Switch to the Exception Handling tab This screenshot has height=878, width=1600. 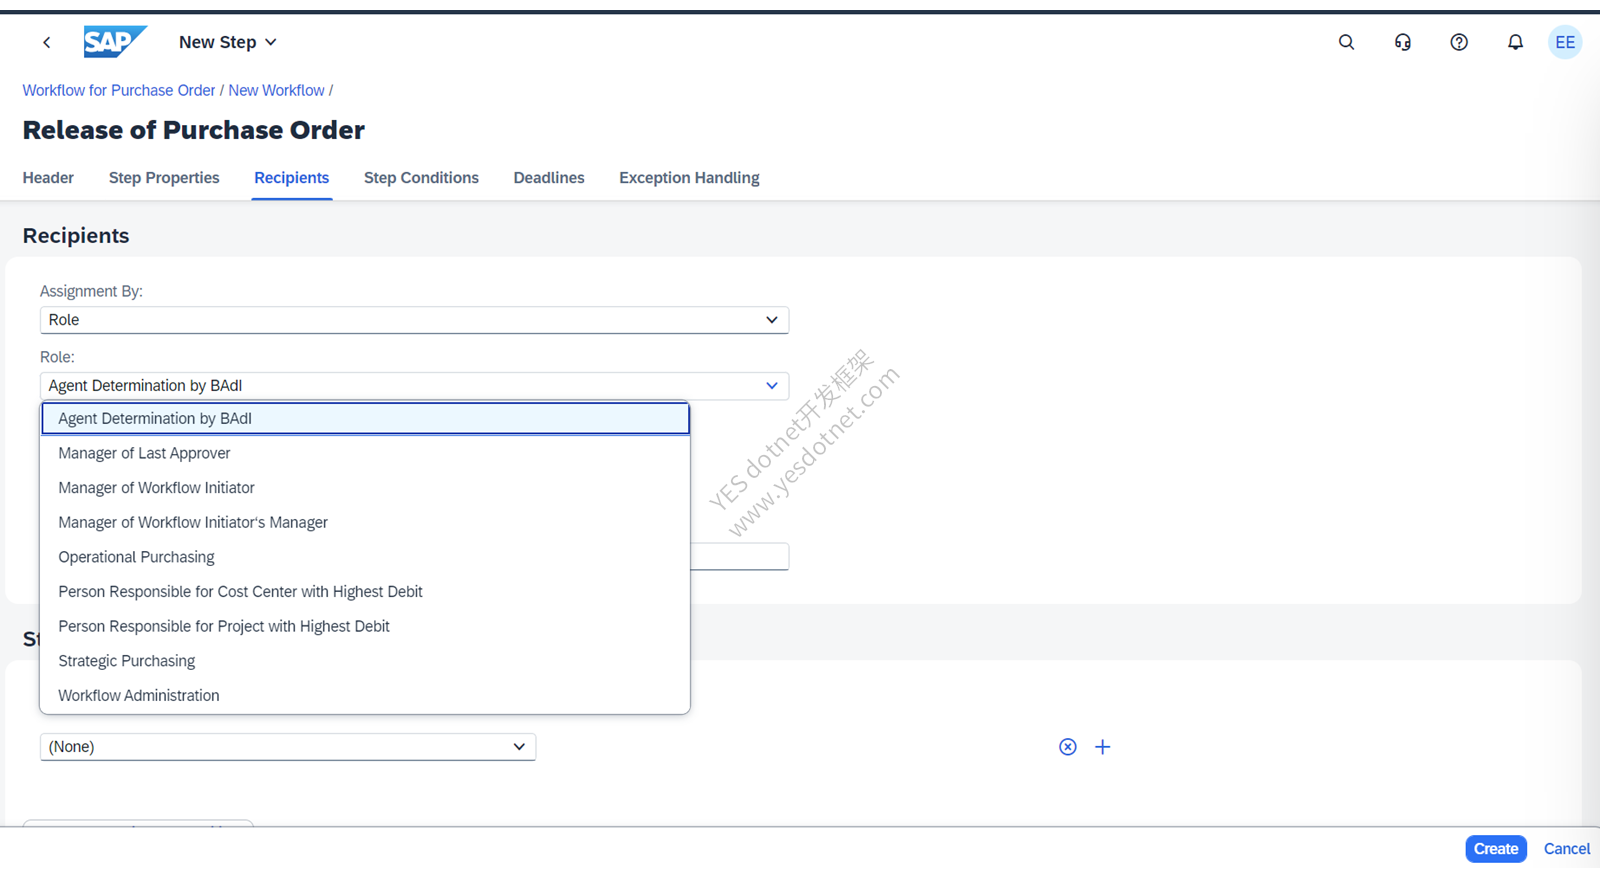click(x=689, y=178)
